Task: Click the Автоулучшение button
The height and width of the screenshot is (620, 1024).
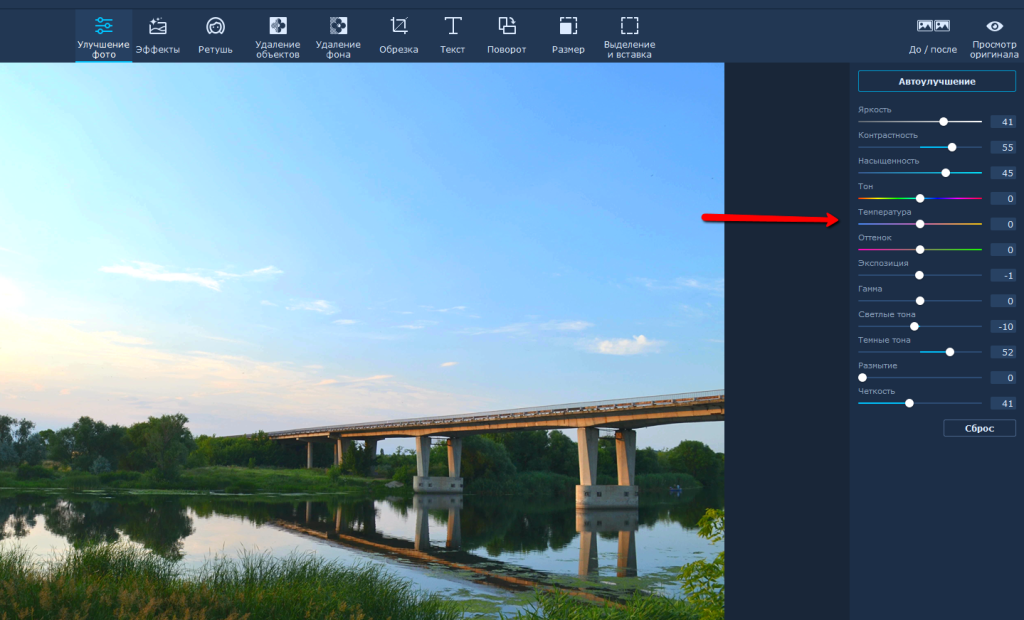Action: point(936,82)
